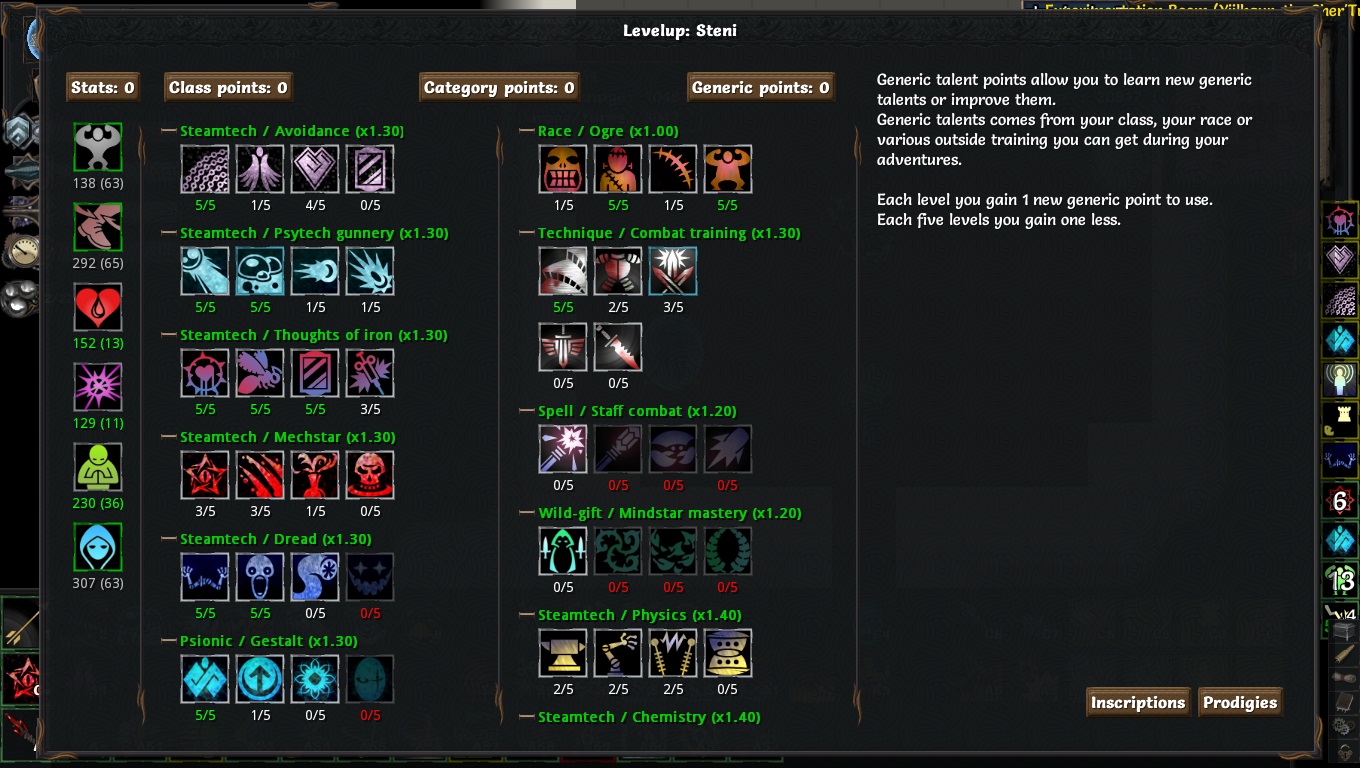Select the hooded Cunning stat icon showing 307
Image resolution: width=1360 pixels, height=768 pixels.
98,547
